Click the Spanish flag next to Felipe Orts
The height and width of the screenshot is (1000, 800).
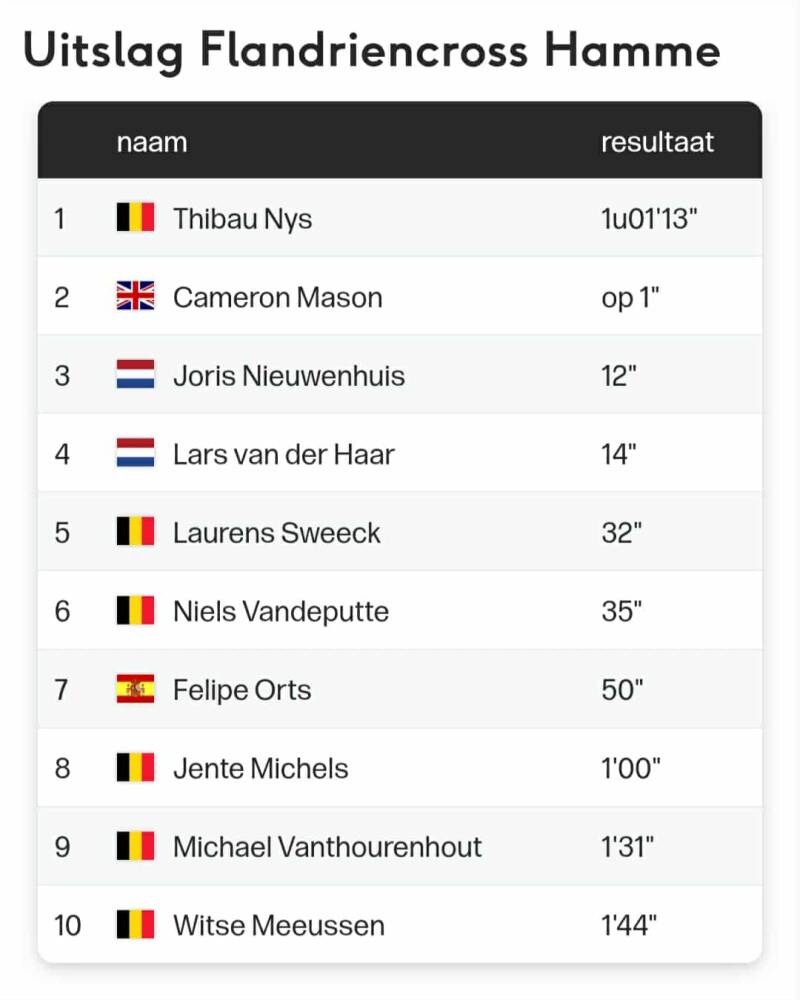click(x=135, y=690)
